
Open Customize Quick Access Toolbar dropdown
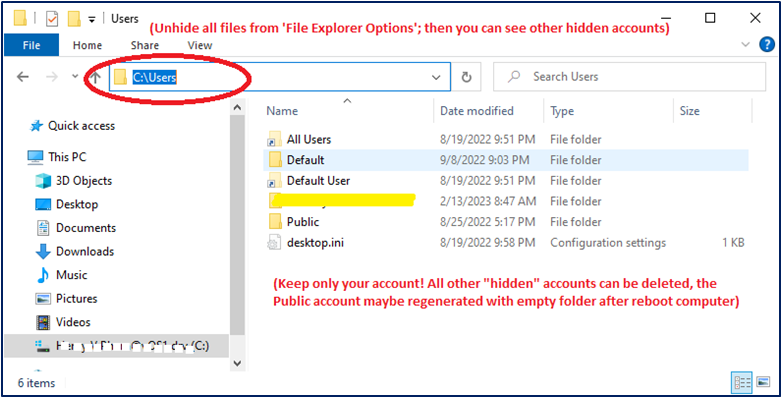92,19
